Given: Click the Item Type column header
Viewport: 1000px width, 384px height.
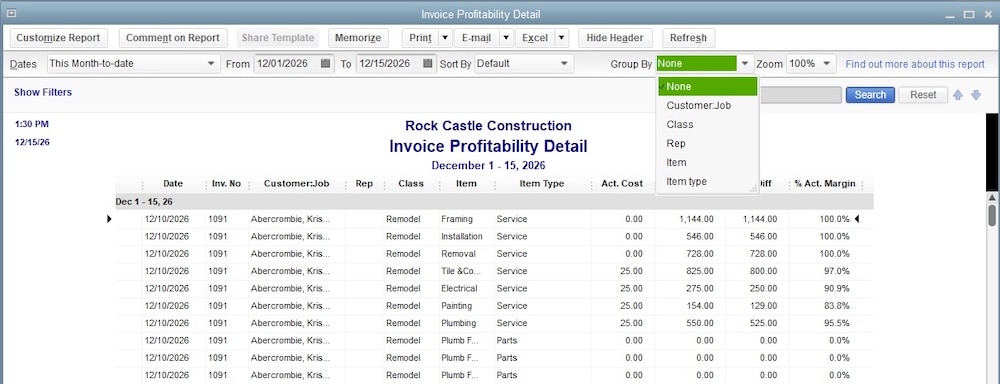Looking at the screenshot, I should (x=542, y=184).
